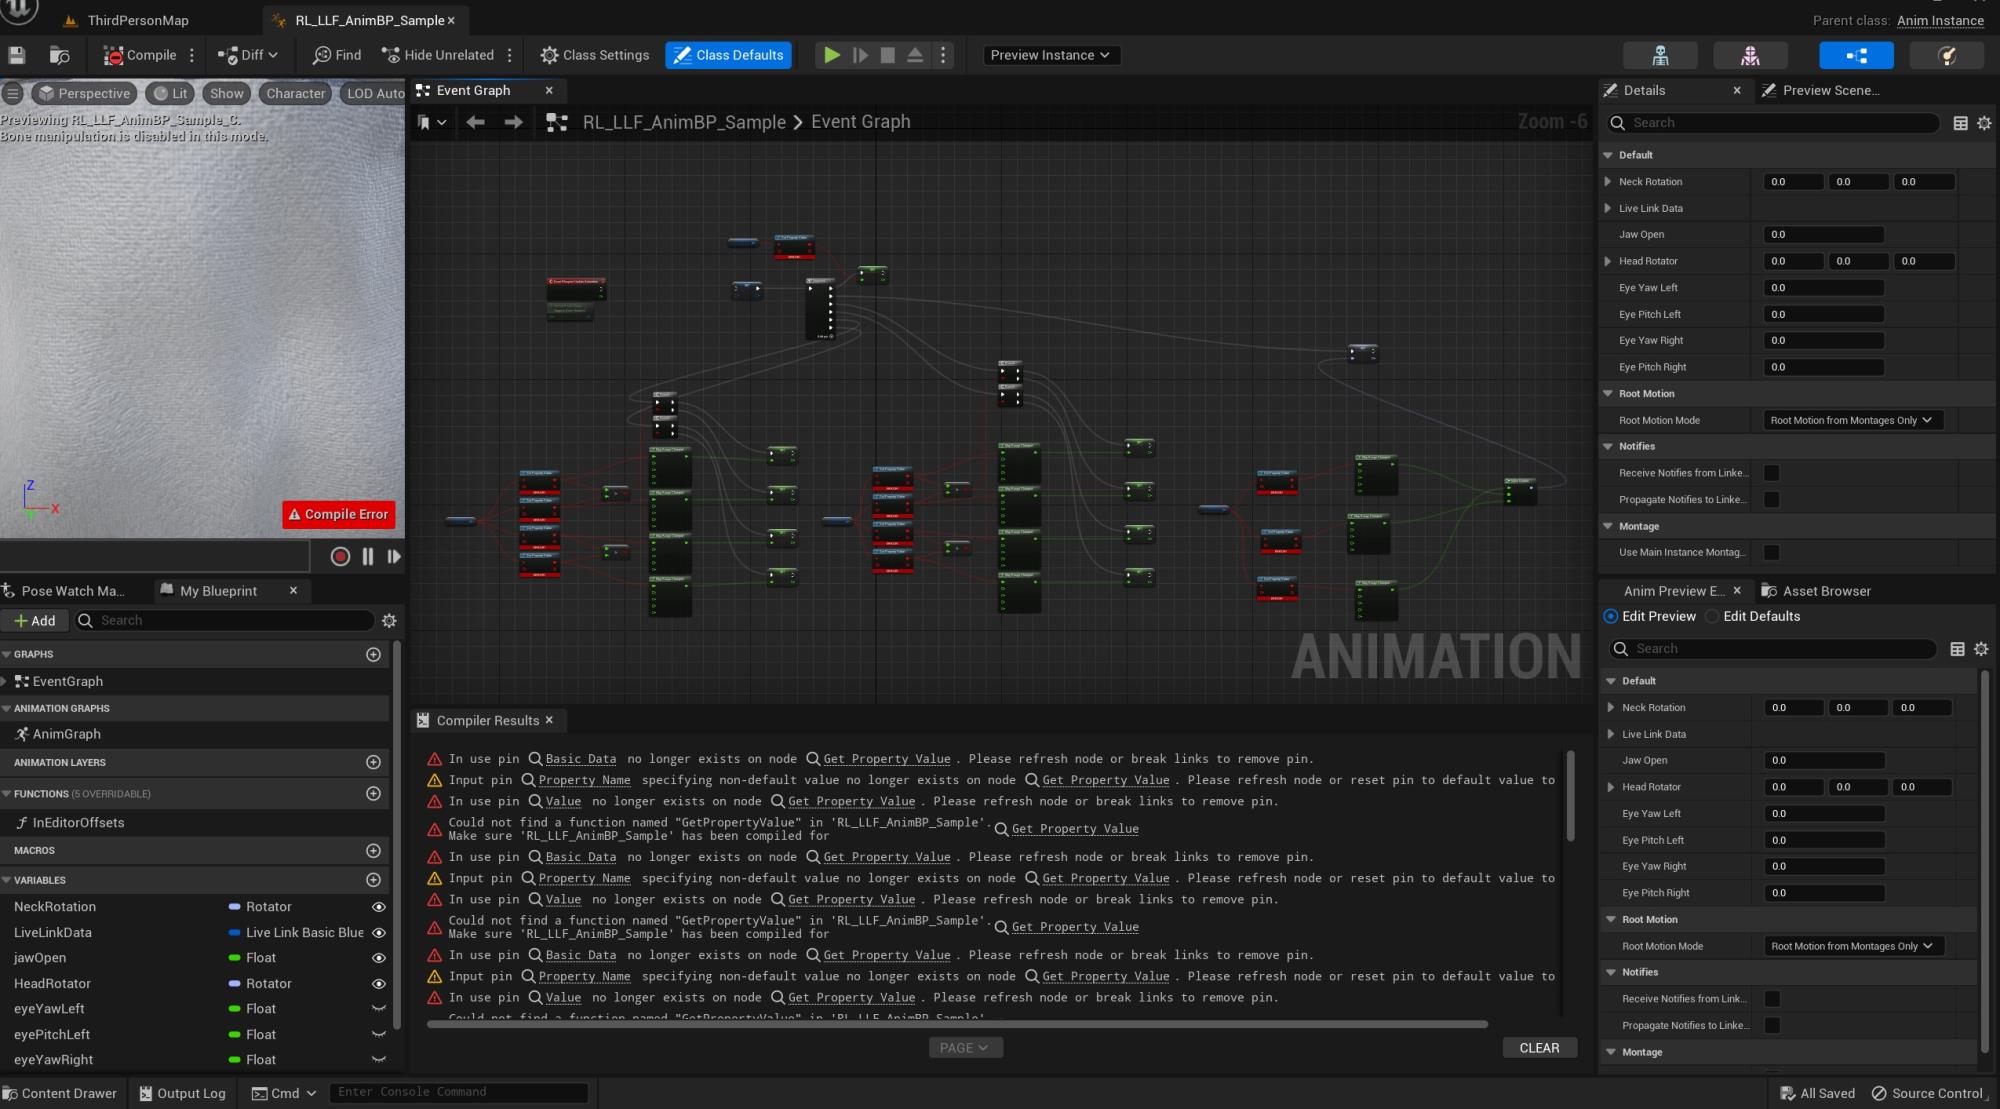Play simulation with green arrow
The image size is (2000, 1109).
click(831, 55)
